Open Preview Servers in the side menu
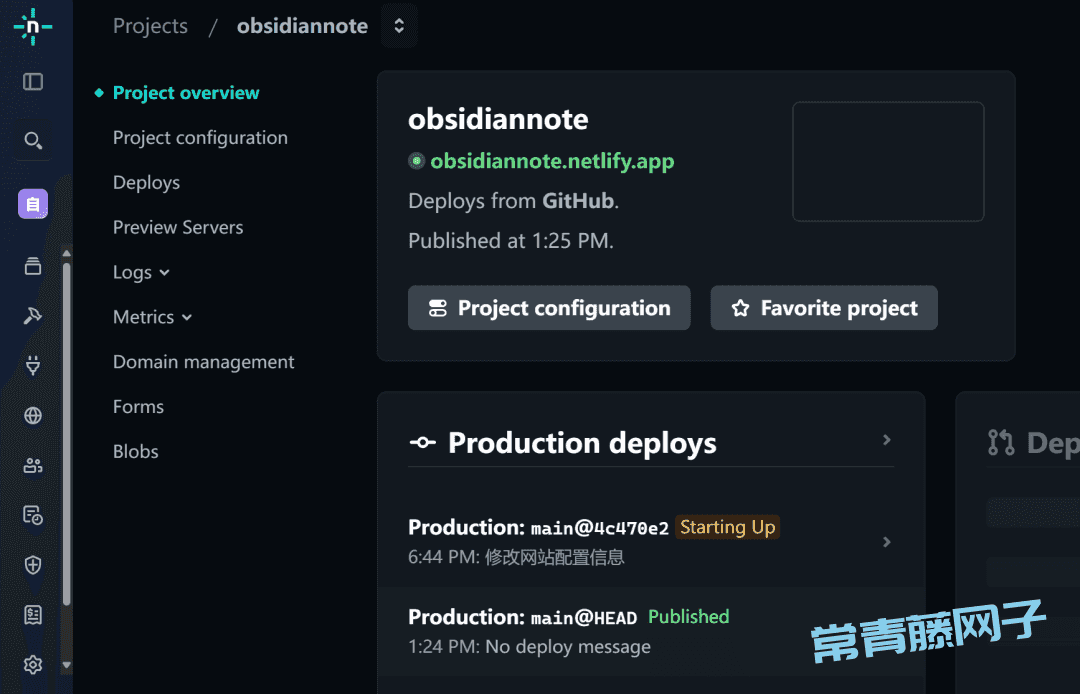The width and height of the screenshot is (1080, 694). point(178,227)
